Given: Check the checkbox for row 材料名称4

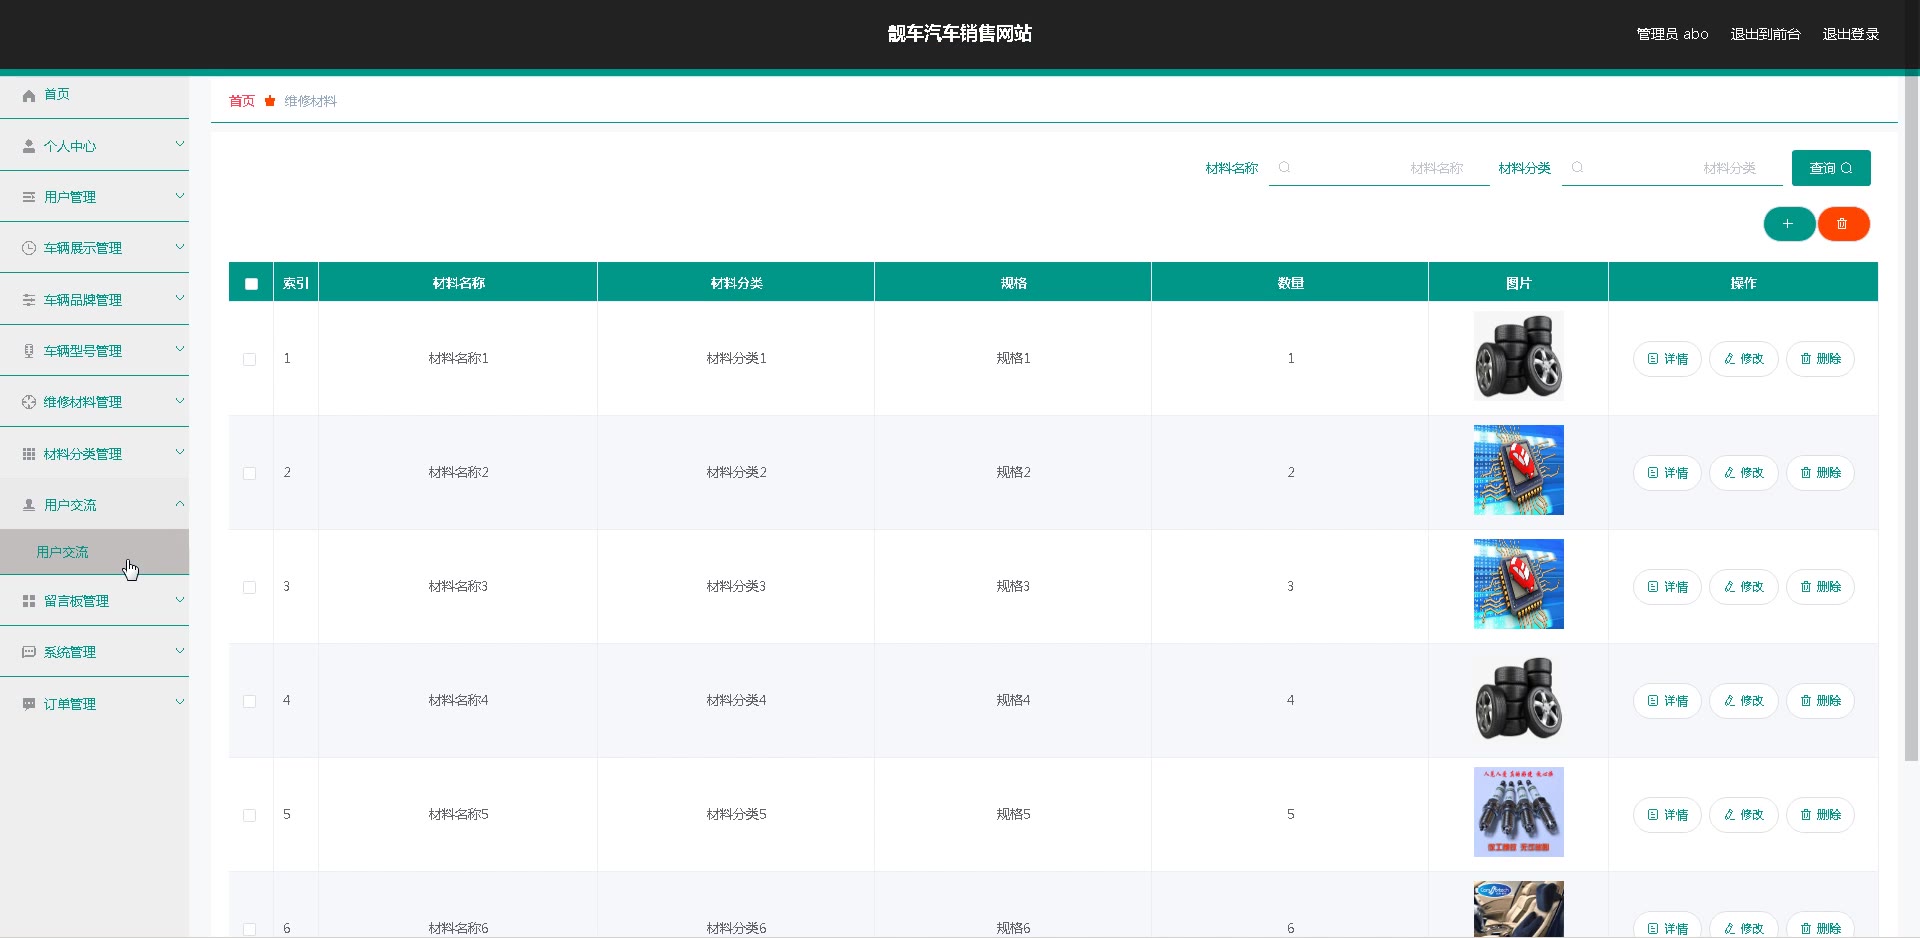Looking at the screenshot, I should coord(250,701).
